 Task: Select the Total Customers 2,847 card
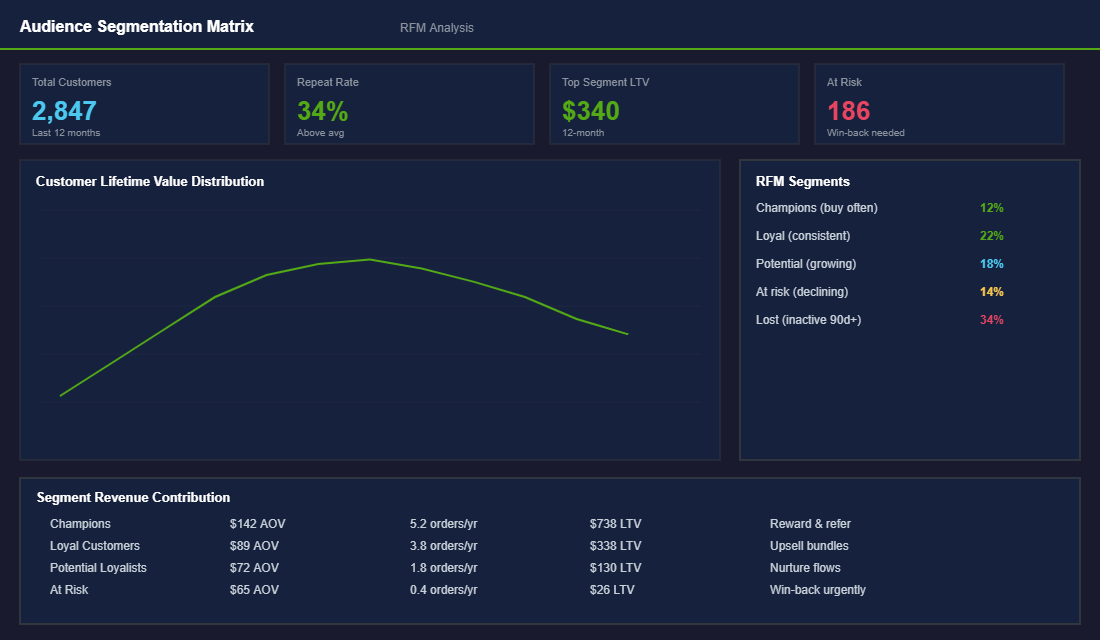coord(144,104)
